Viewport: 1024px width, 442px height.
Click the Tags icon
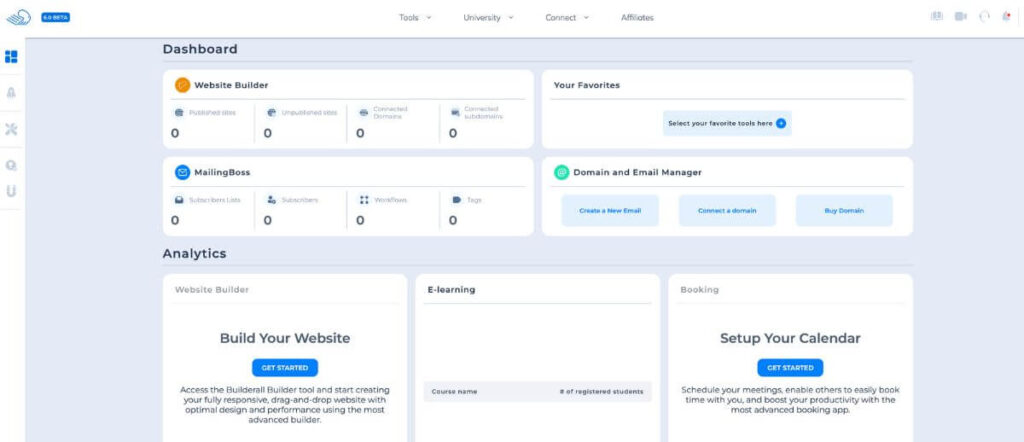point(456,200)
